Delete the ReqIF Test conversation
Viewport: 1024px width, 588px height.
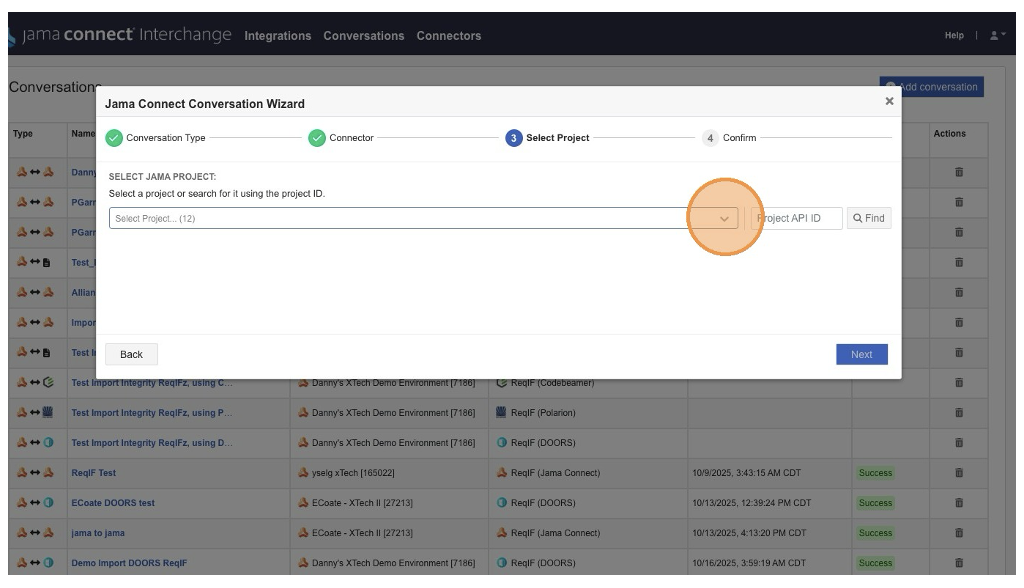click(x=959, y=472)
